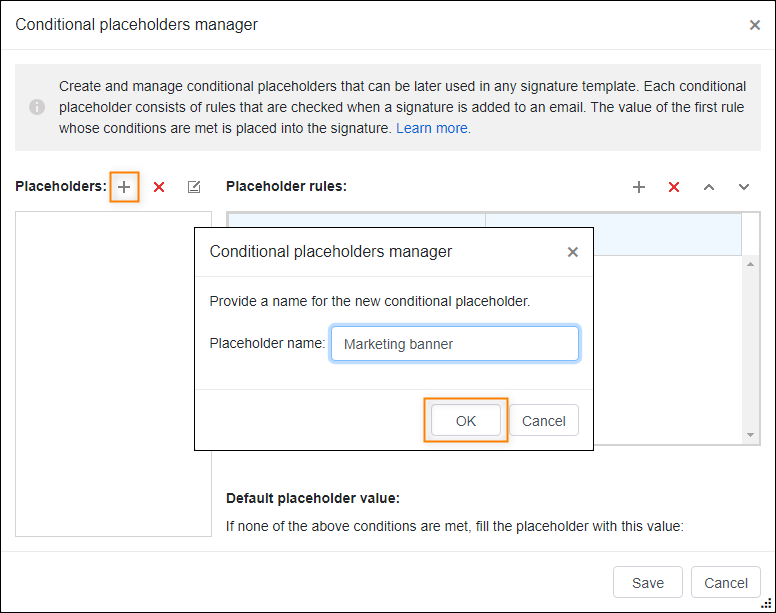
Task: Move placeholder rule up
Action: 709,187
